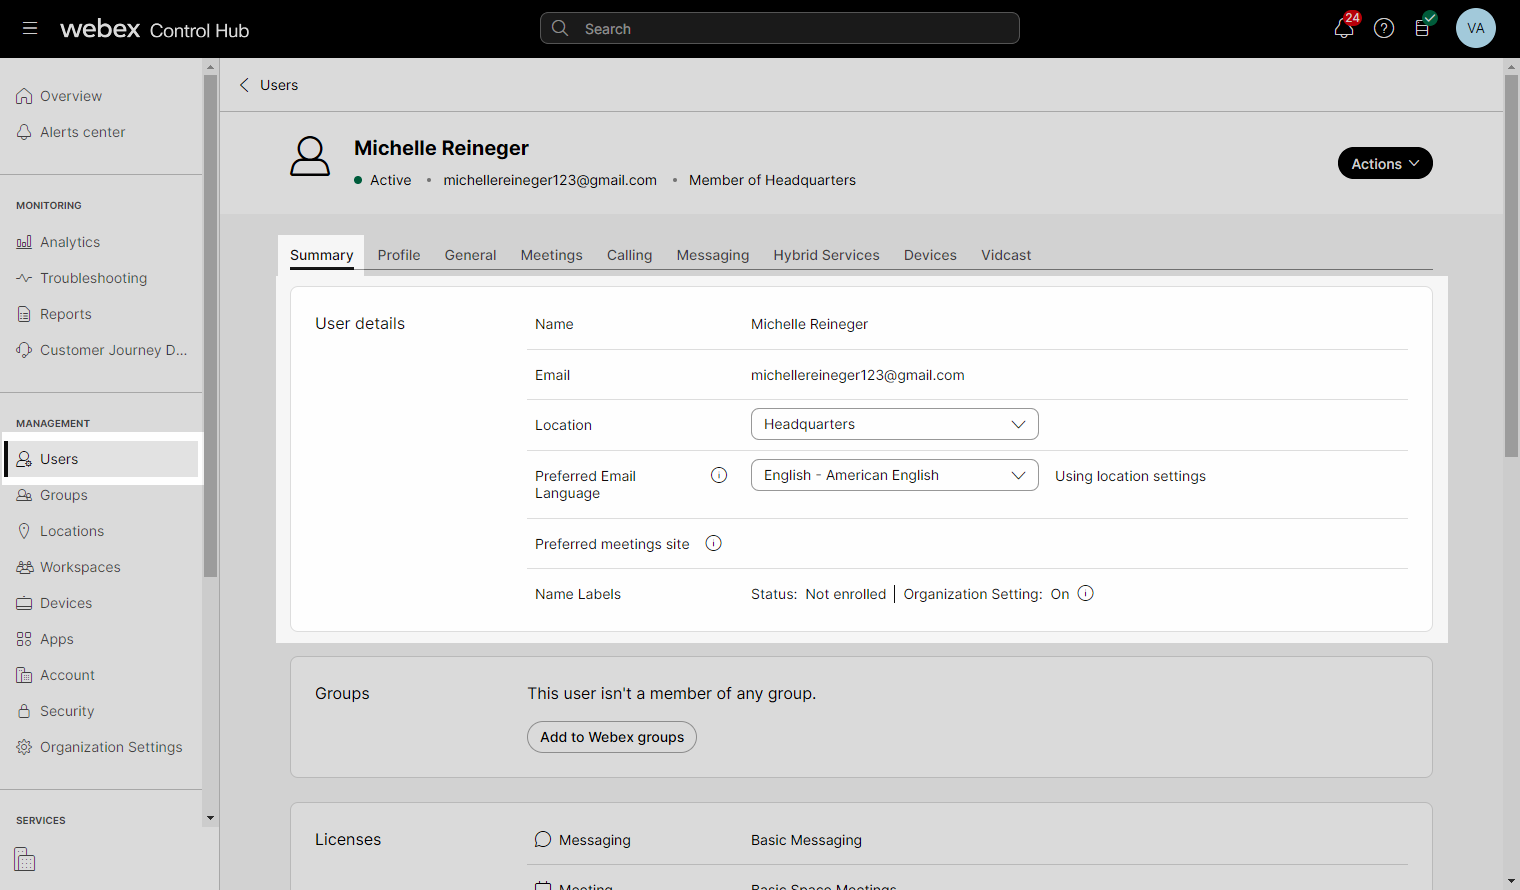Screen dimensions: 1520x890
Task: Go back via the Users breadcrumb link
Action: click(279, 85)
